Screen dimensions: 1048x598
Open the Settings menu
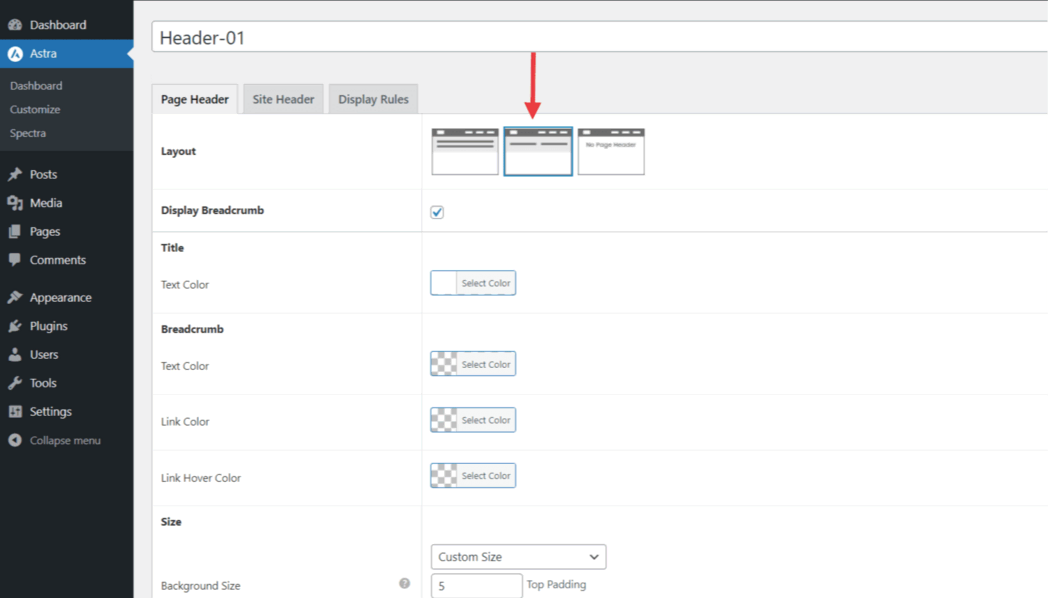(67, 412)
